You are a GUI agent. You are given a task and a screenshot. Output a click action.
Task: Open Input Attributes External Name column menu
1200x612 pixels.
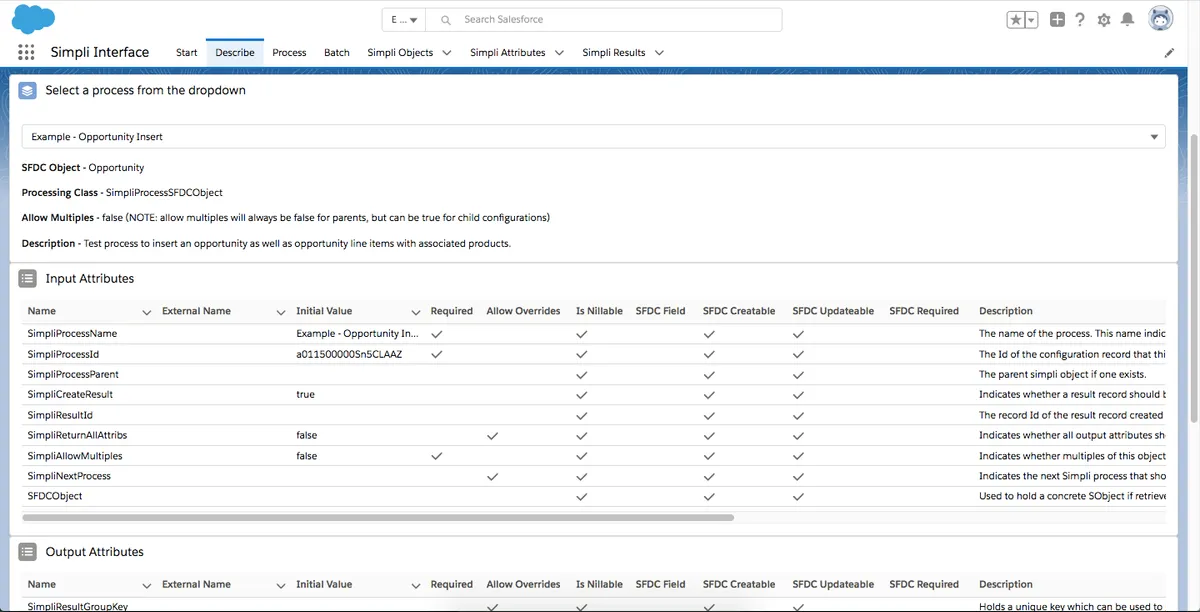281,312
